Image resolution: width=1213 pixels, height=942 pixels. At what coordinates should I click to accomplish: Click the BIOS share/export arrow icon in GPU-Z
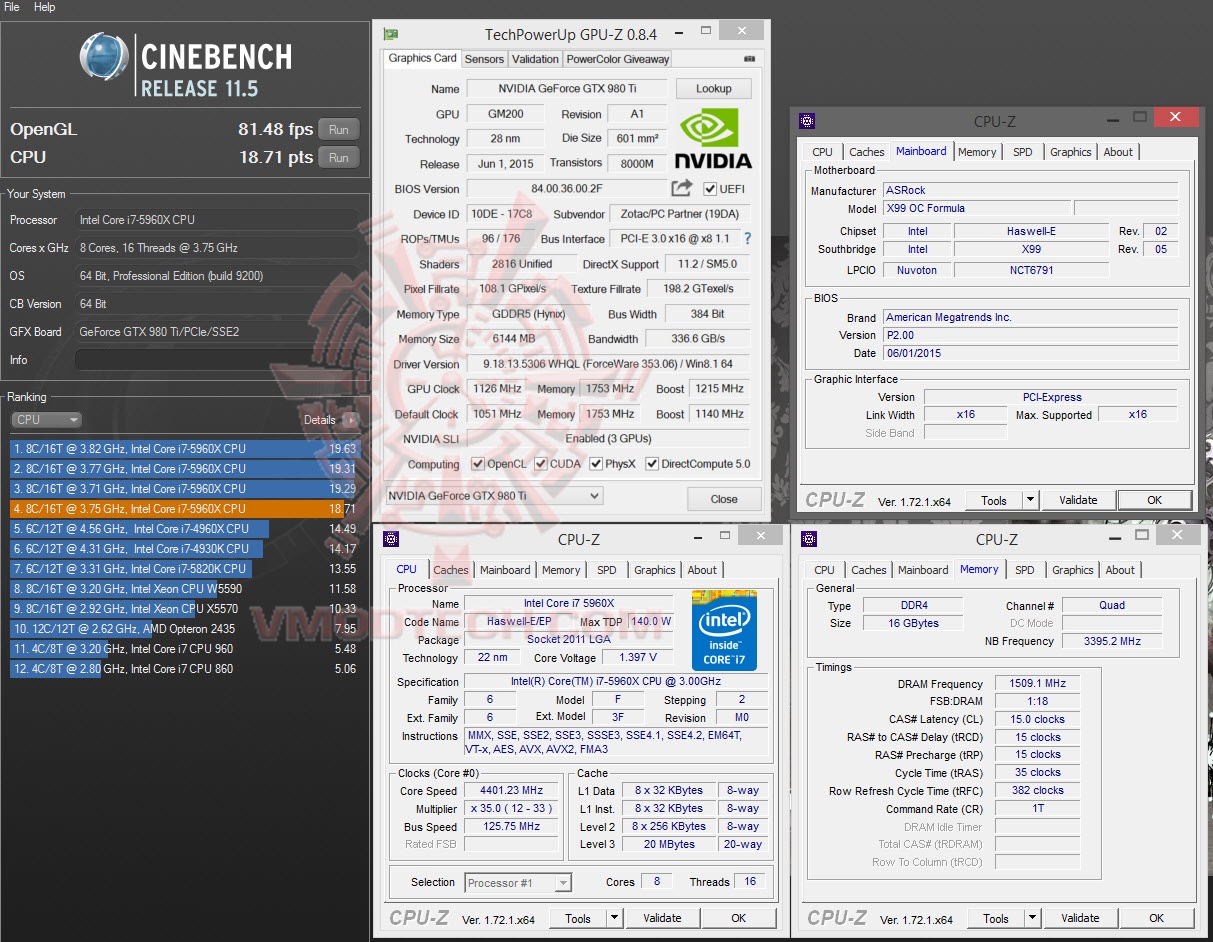click(681, 188)
